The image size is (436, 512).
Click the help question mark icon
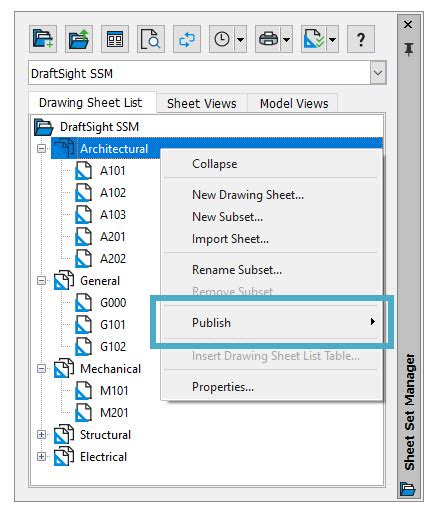[x=361, y=39]
